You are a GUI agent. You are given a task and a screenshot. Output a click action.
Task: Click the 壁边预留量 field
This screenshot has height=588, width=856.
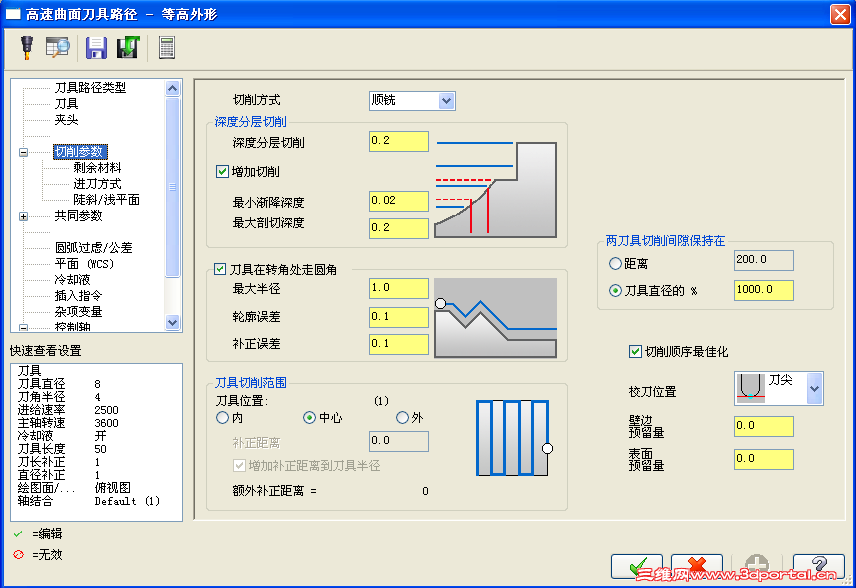click(763, 426)
